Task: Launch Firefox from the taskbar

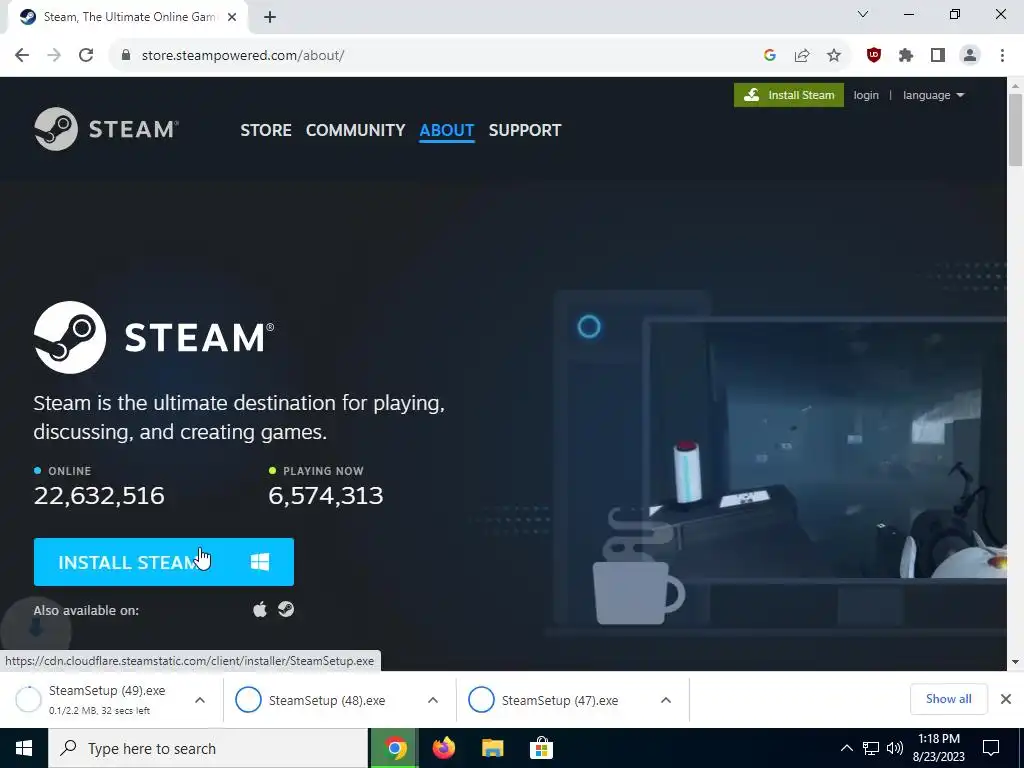Action: (x=444, y=748)
